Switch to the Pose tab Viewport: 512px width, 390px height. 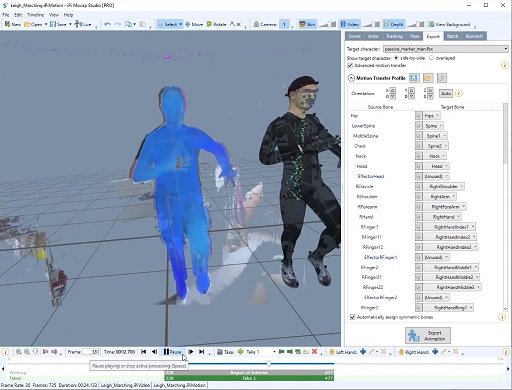[415, 36]
